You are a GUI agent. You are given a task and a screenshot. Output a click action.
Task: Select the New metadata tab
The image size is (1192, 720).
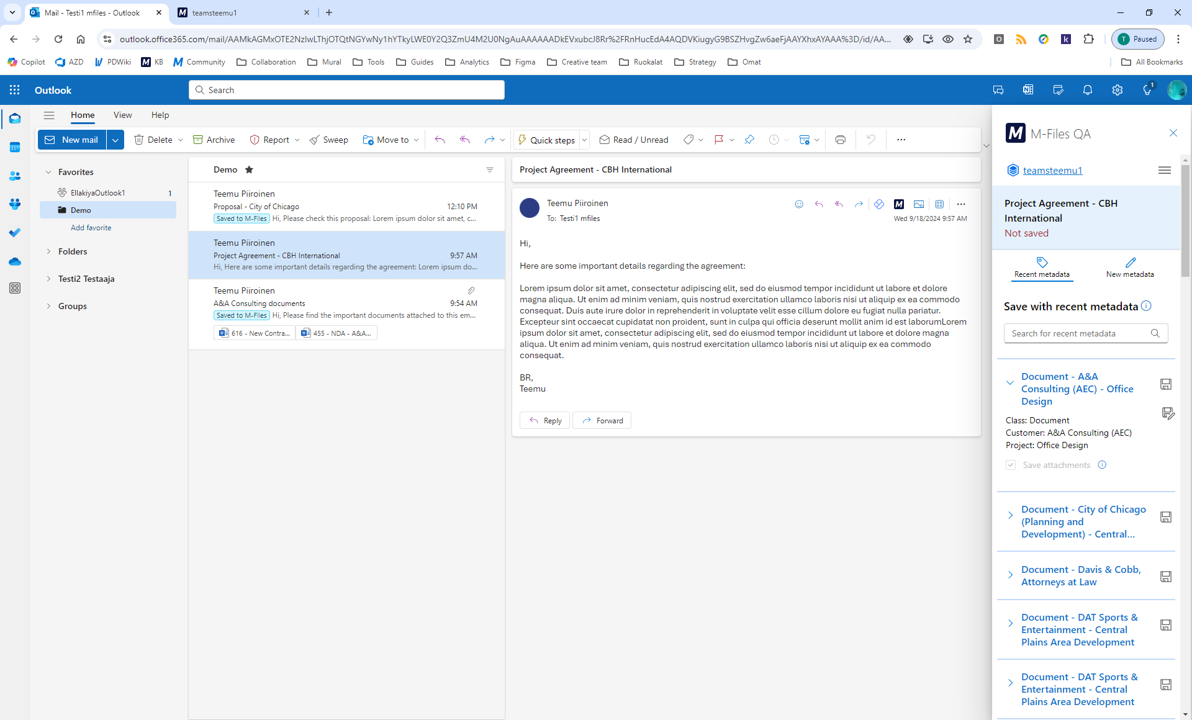pyautogui.click(x=1130, y=268)
